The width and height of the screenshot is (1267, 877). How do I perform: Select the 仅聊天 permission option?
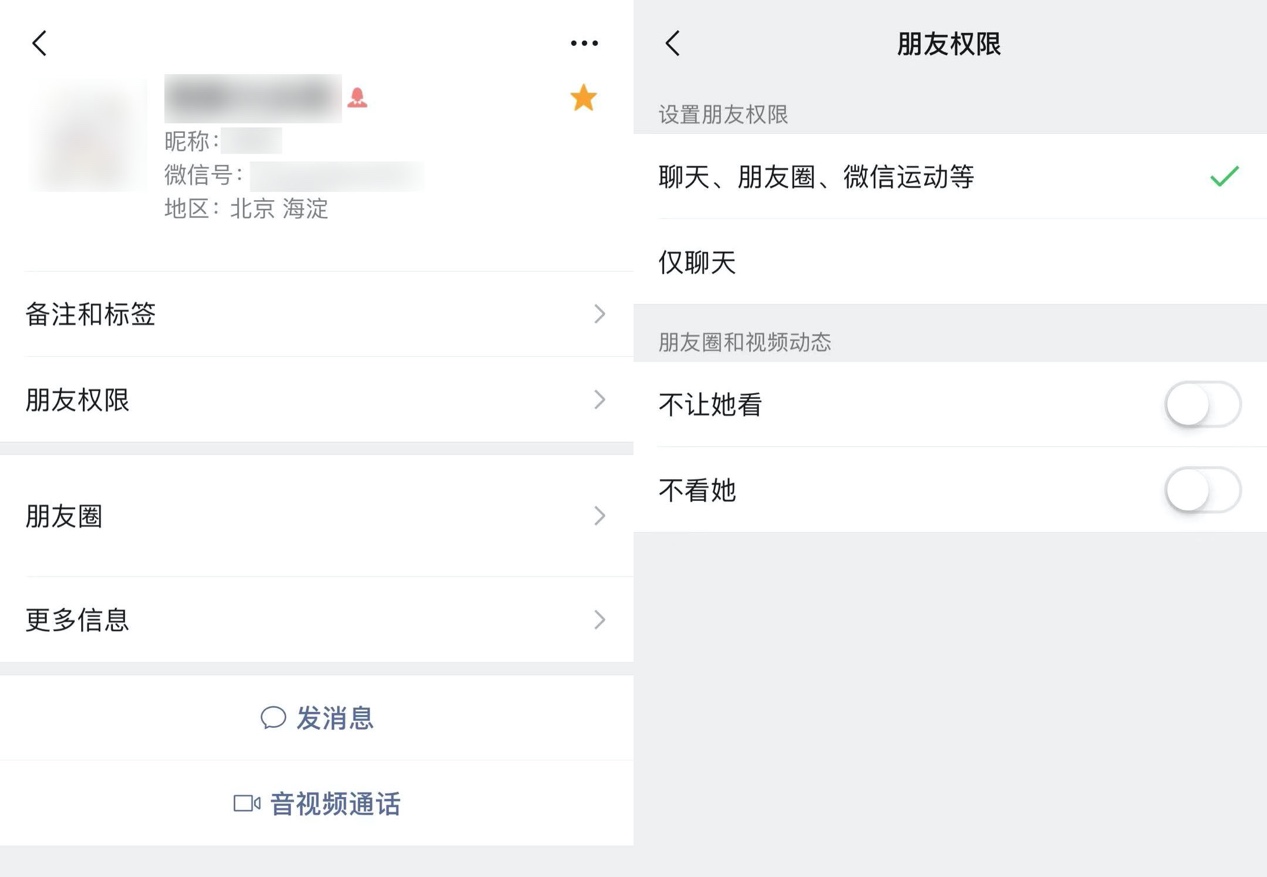click(697, 263)
